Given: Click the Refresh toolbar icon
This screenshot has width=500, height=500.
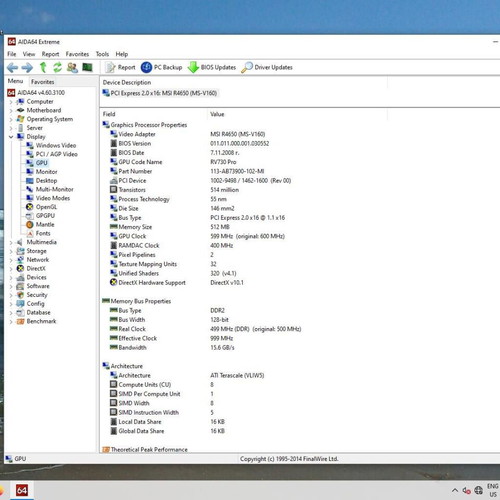Looking at the screenshot, I should click(x=57, y=67).
